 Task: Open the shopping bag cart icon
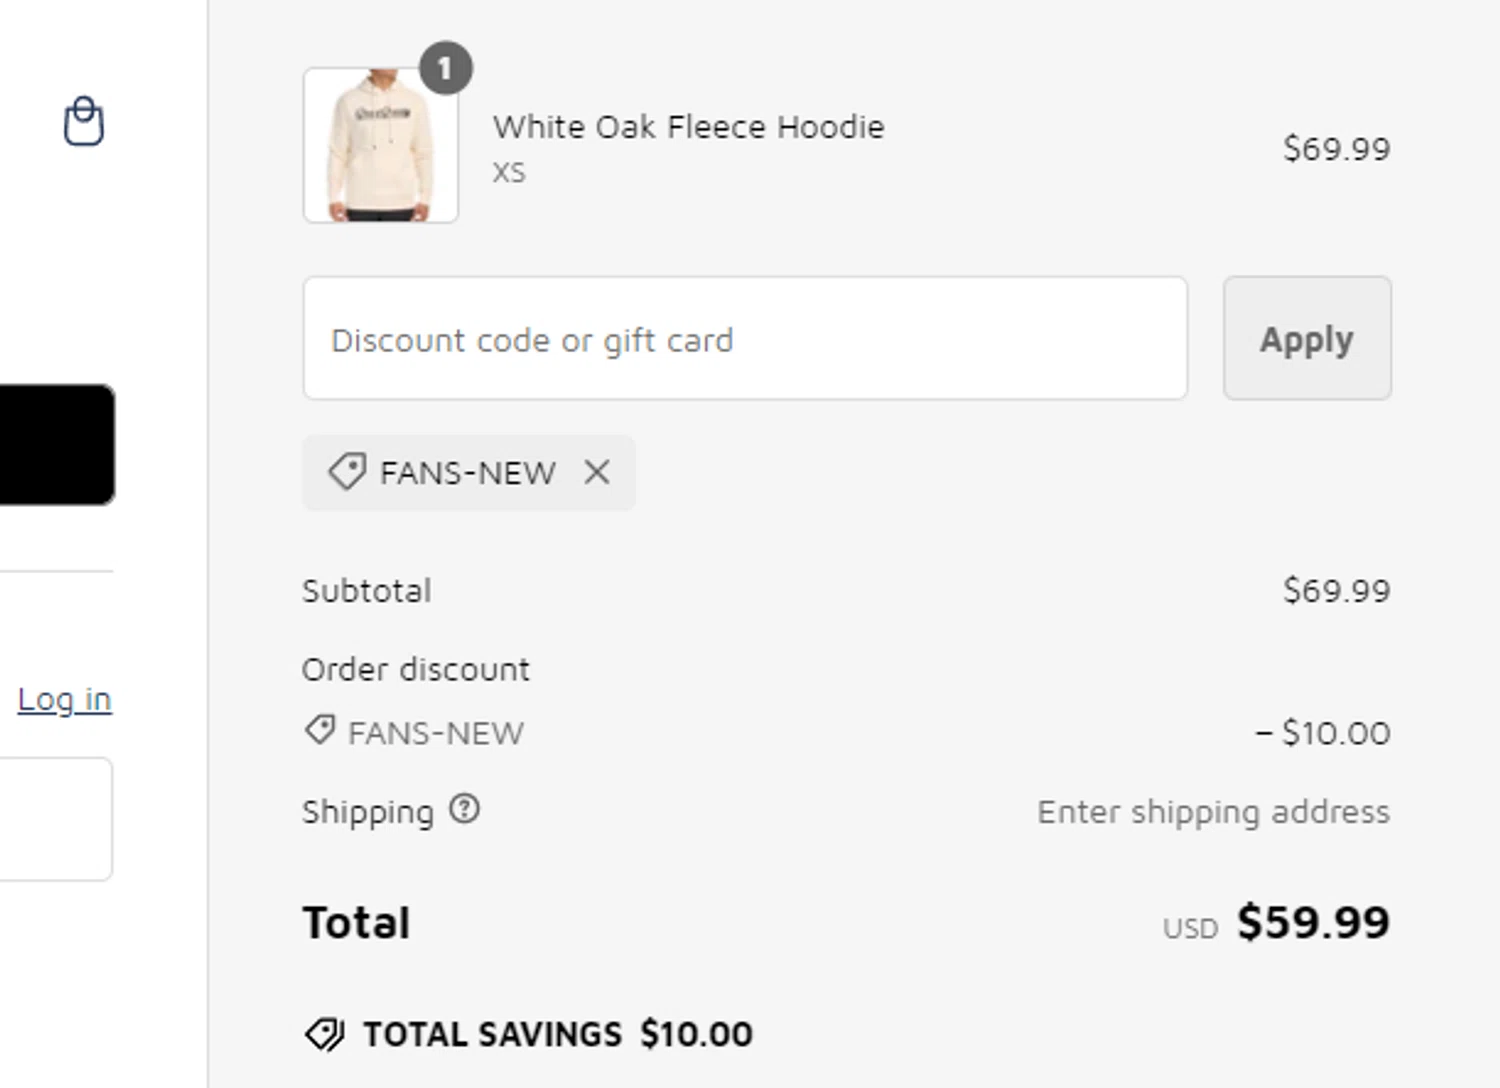point(84,122)
